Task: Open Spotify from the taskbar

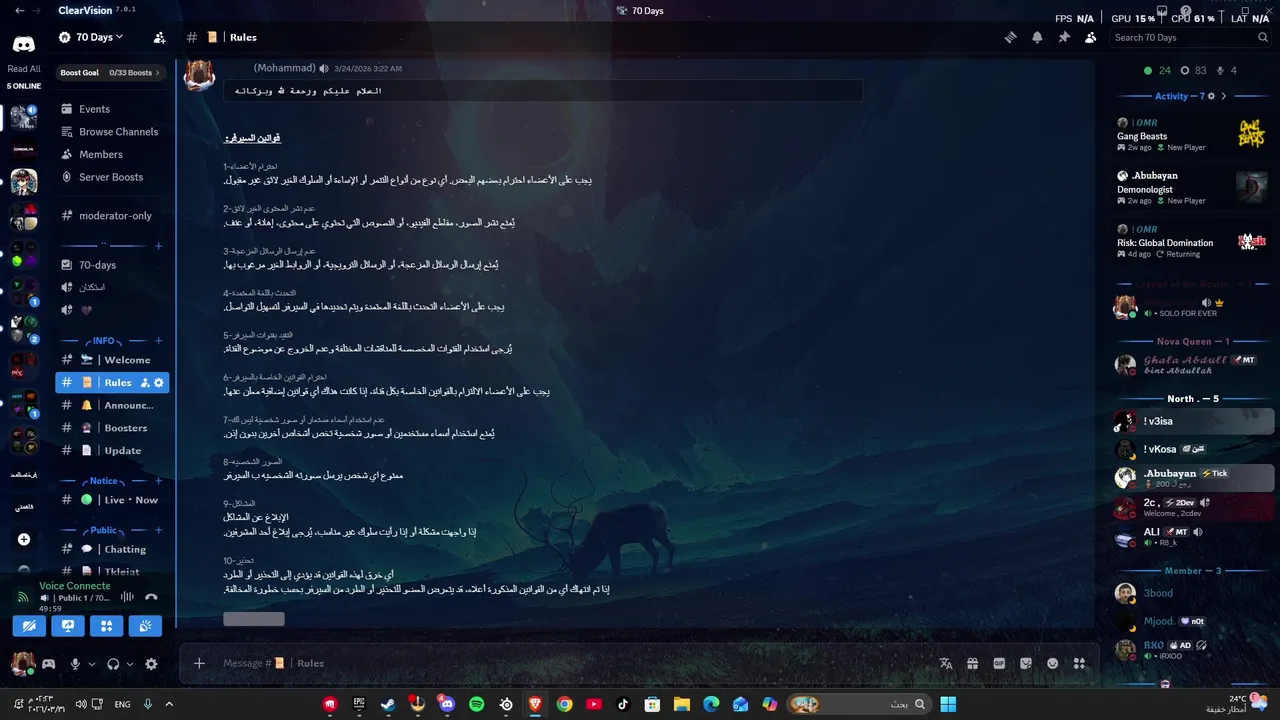Action: (x=477, y=704)
